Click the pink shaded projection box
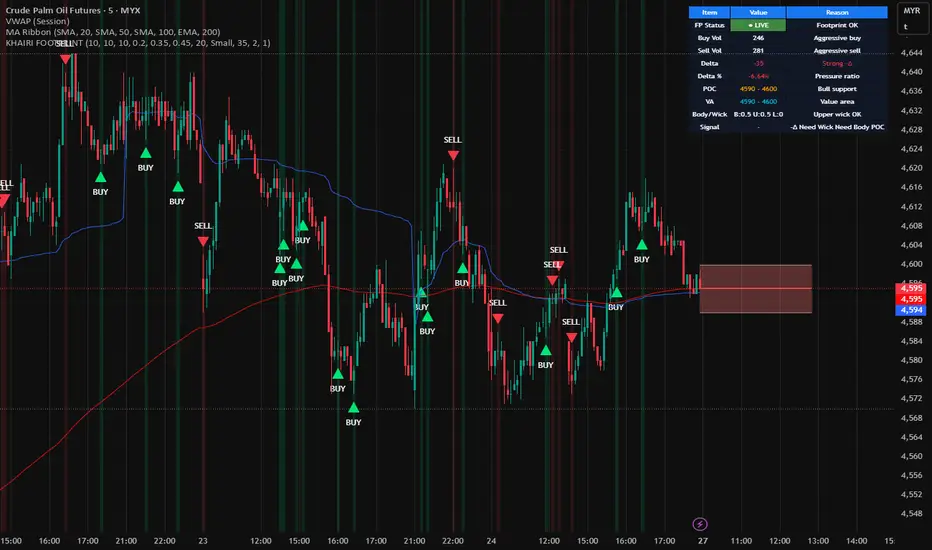 pos(755,288)
